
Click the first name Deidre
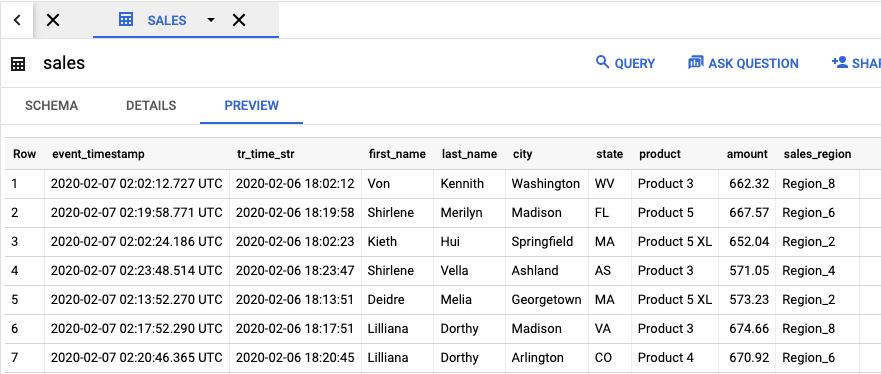pyautogui.click(x=386, y=300)
